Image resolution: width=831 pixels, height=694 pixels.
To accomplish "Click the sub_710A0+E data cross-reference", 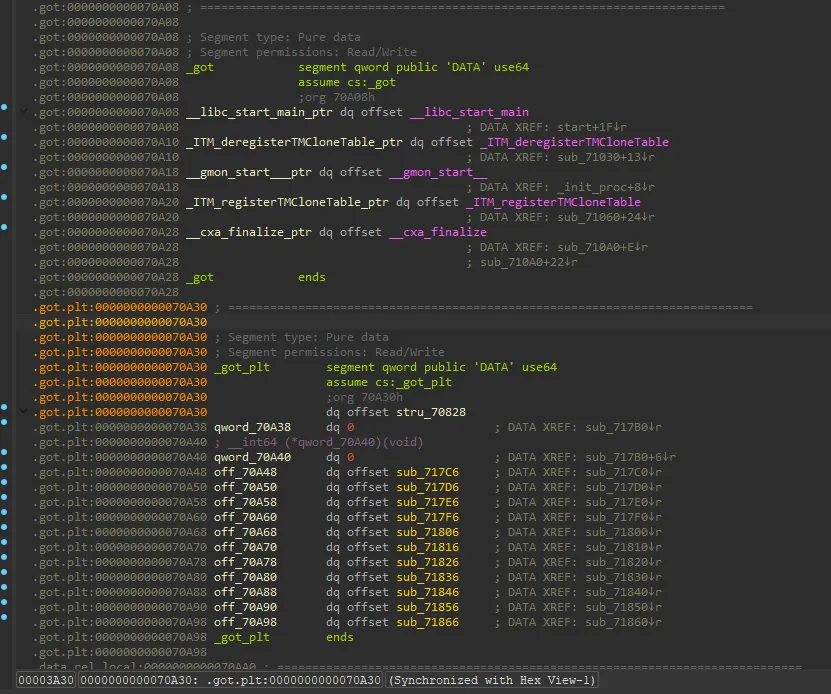I will (602, 247).
